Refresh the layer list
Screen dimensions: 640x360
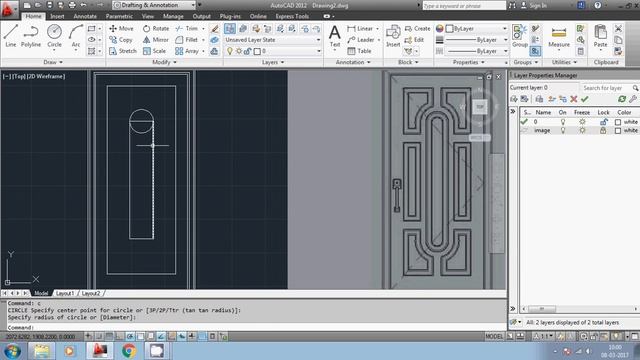[x=622, y=99]
